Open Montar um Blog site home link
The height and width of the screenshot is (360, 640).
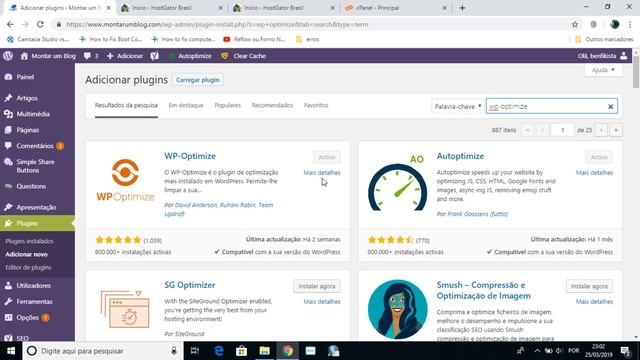pos(48,56)
